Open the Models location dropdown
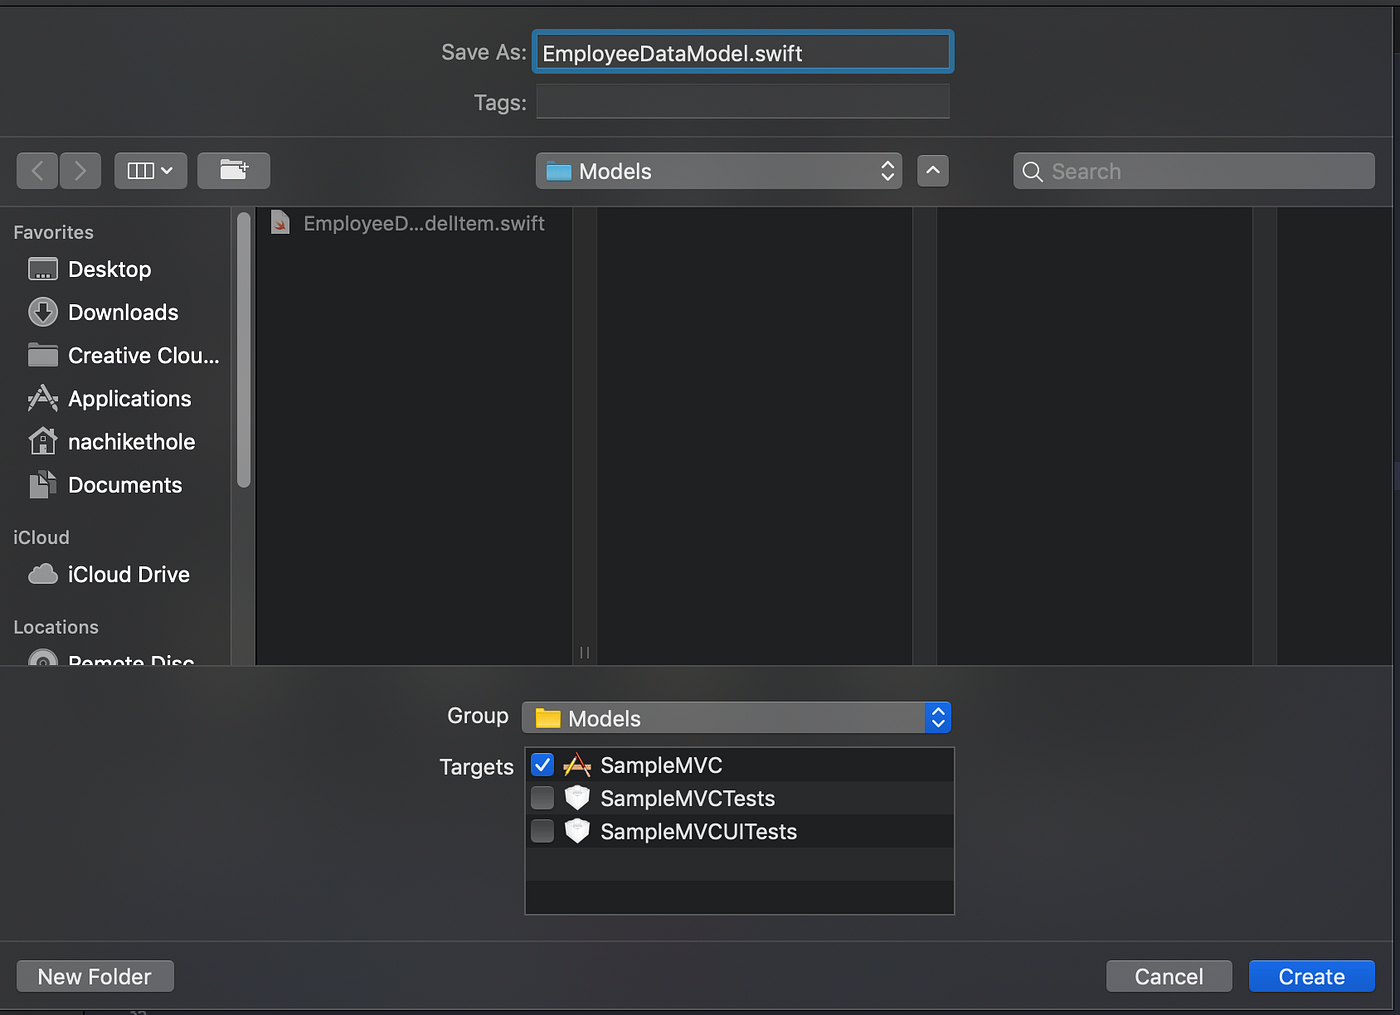This screenshot has width=1400, height=1015. coord(717,170)
